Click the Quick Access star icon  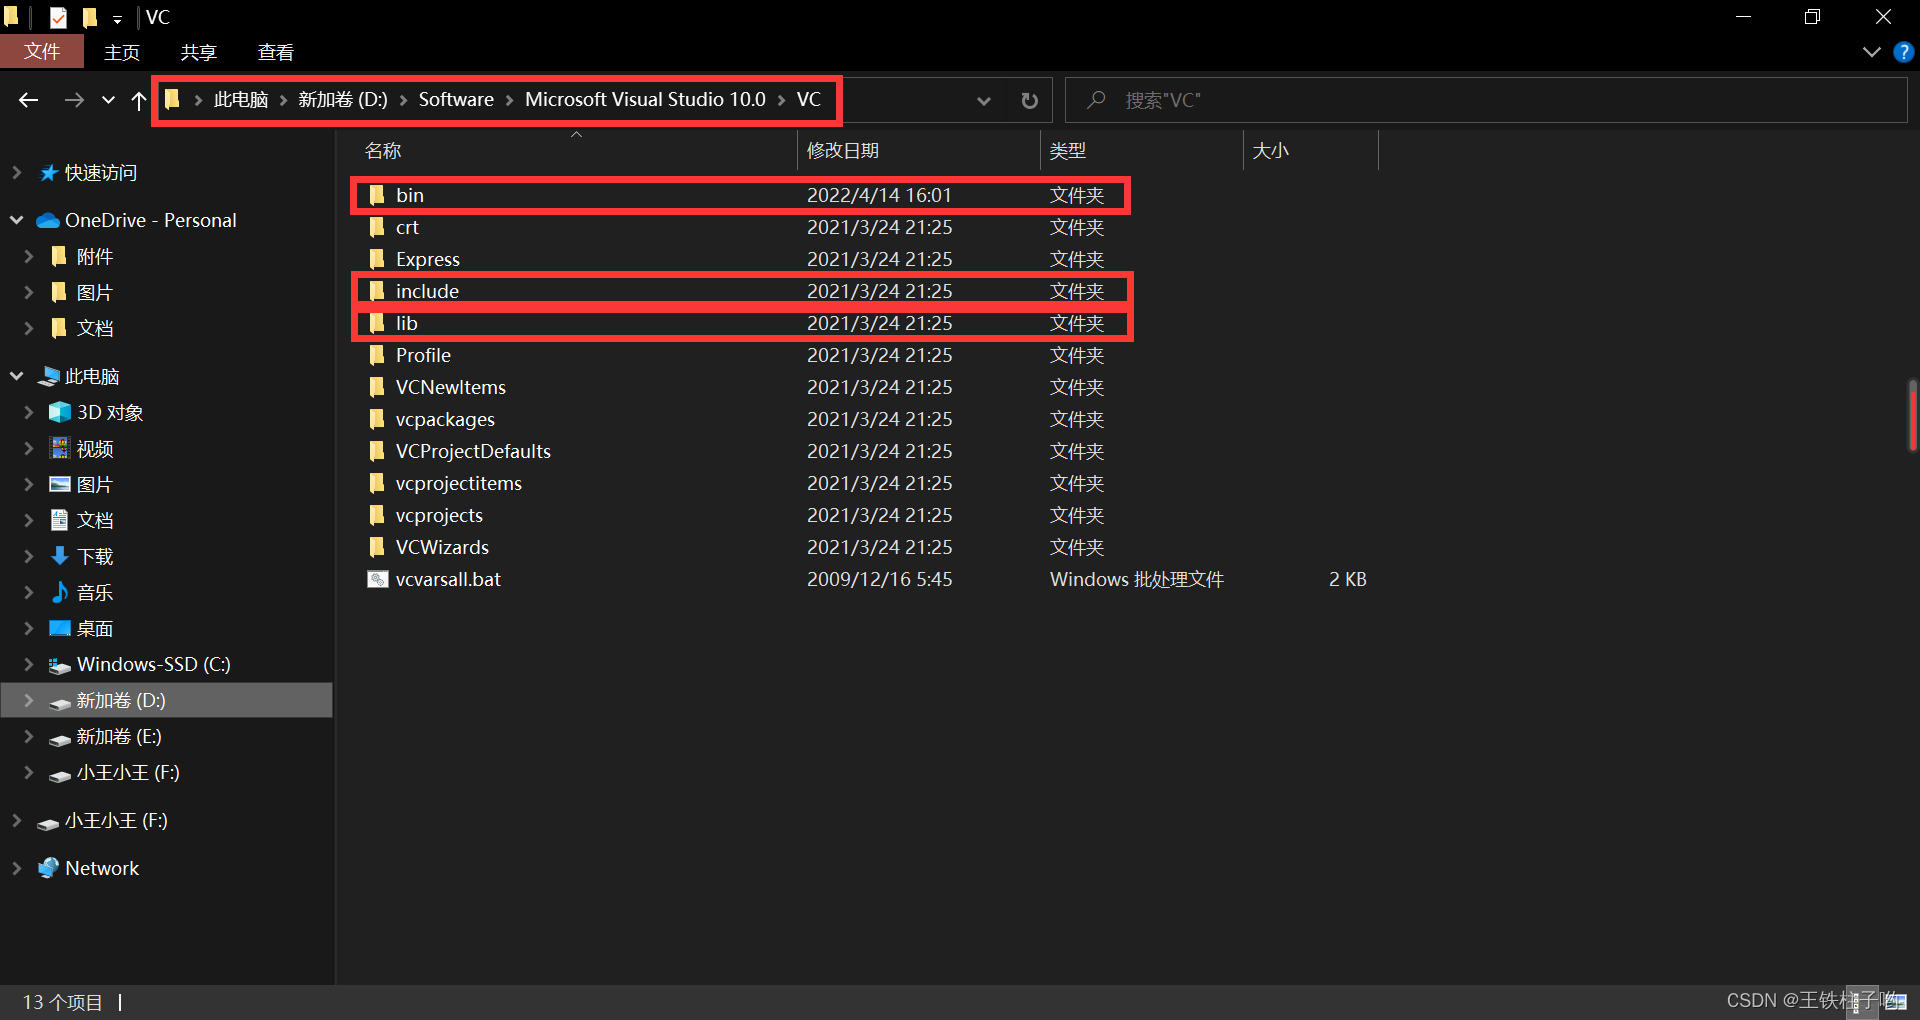tap(48, 173)
